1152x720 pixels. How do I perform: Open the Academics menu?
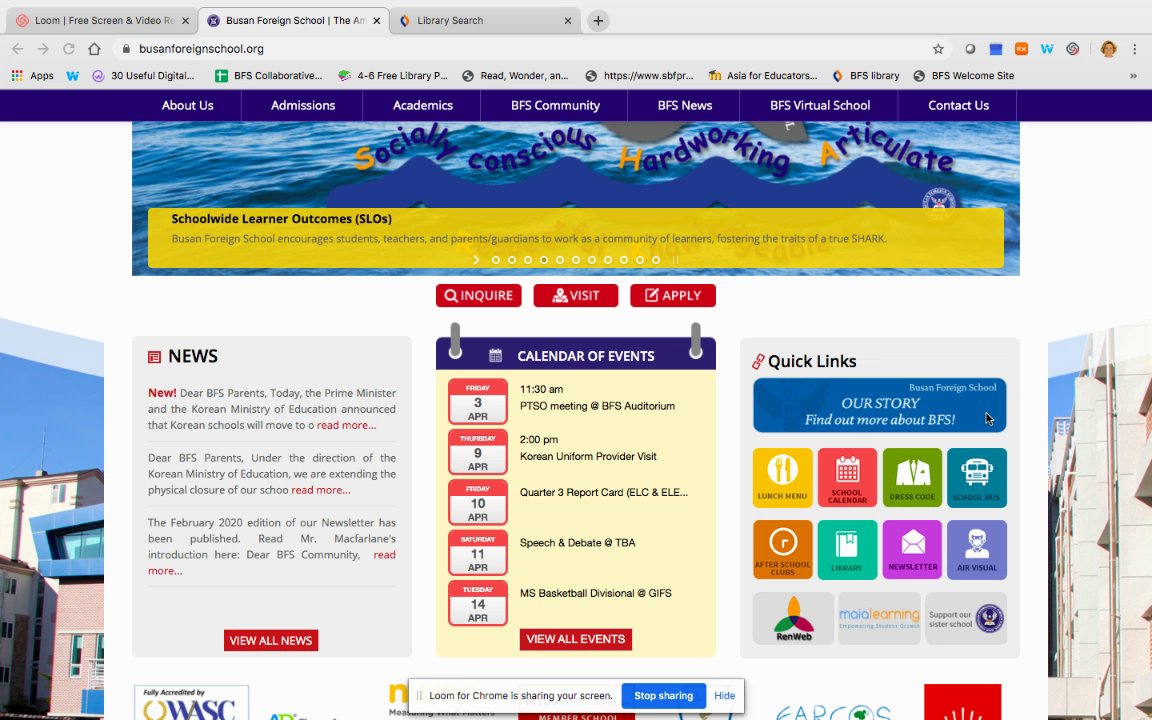tap(422, 106)
